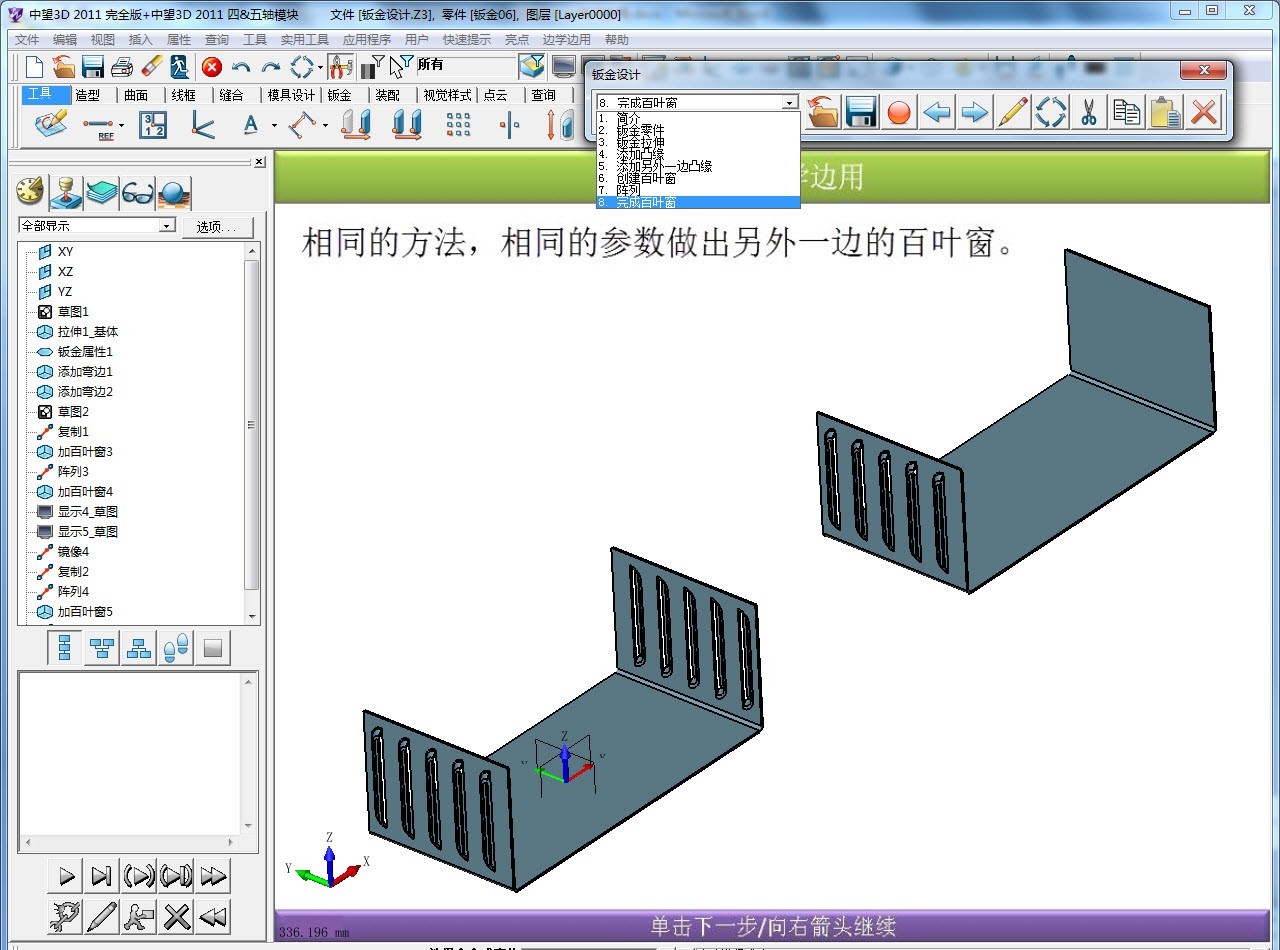Open the 全部显示 filter dropdown
This screenshot has height=950, width=1280.
click(166, 225)
